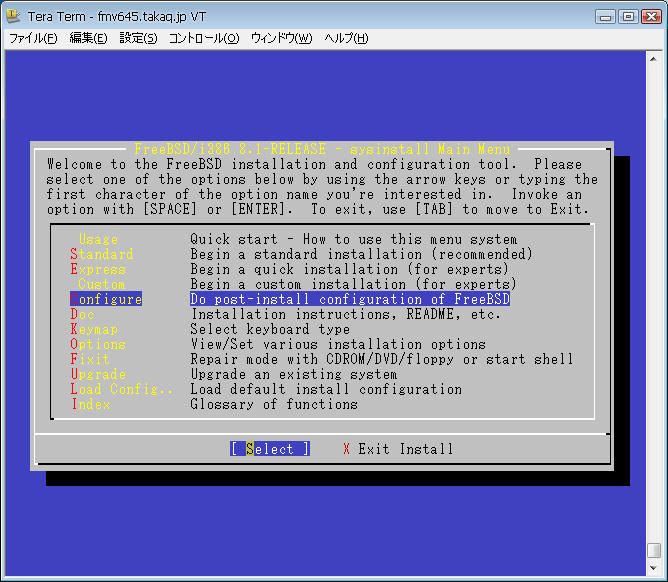Image resolution: width=668 pixels, height=582 pixels.
Task: Select the Usage menu entry
Action: point(98,240)
